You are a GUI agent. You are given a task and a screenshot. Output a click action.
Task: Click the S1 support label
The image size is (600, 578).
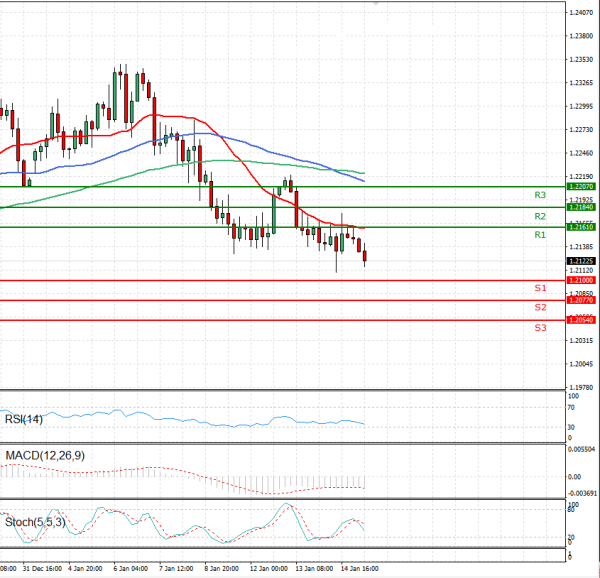[x=540, y=288]
